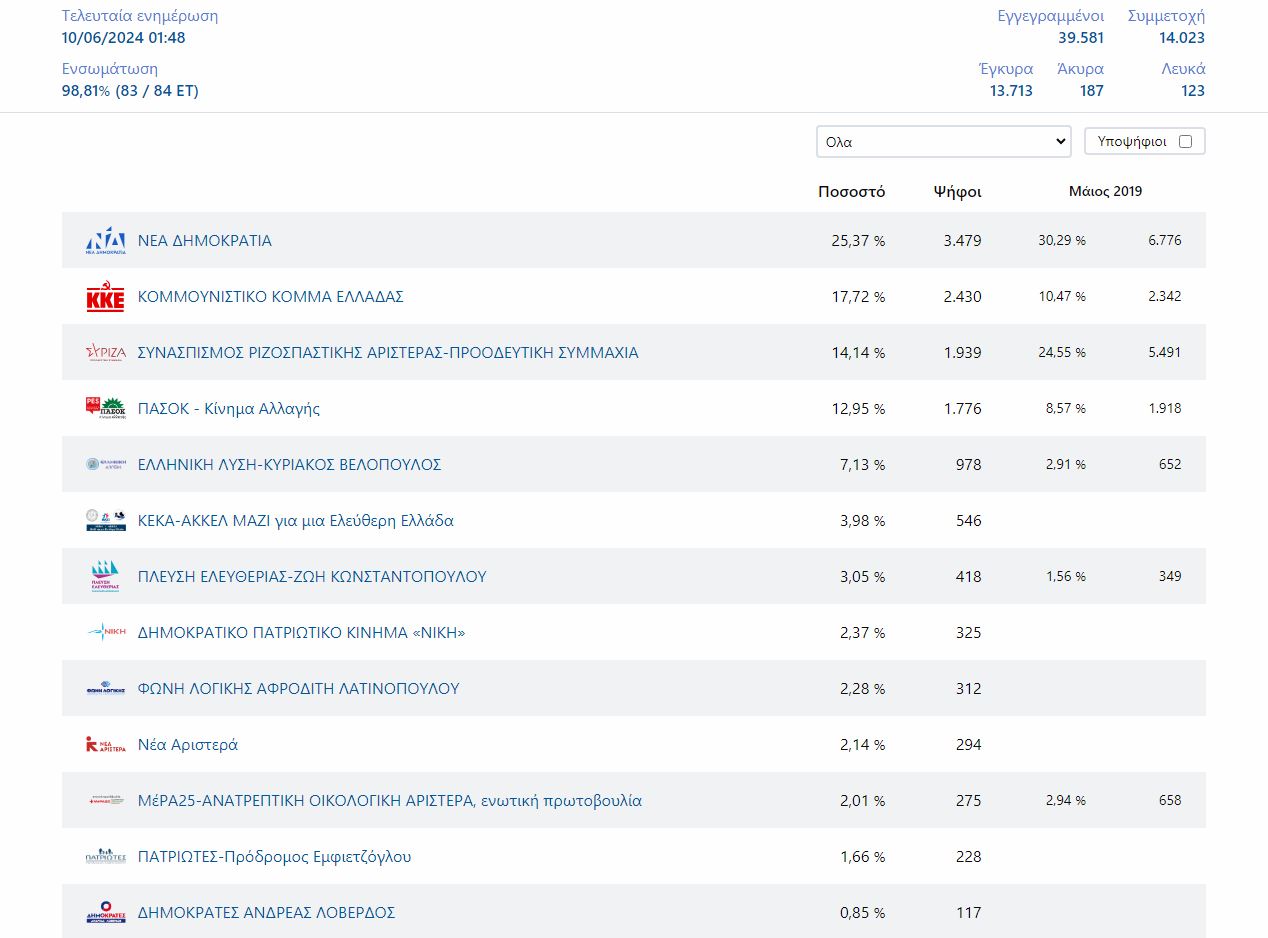
Task: Click the Νέα Δημοκρατία party logo
Action: coord(105,241)
